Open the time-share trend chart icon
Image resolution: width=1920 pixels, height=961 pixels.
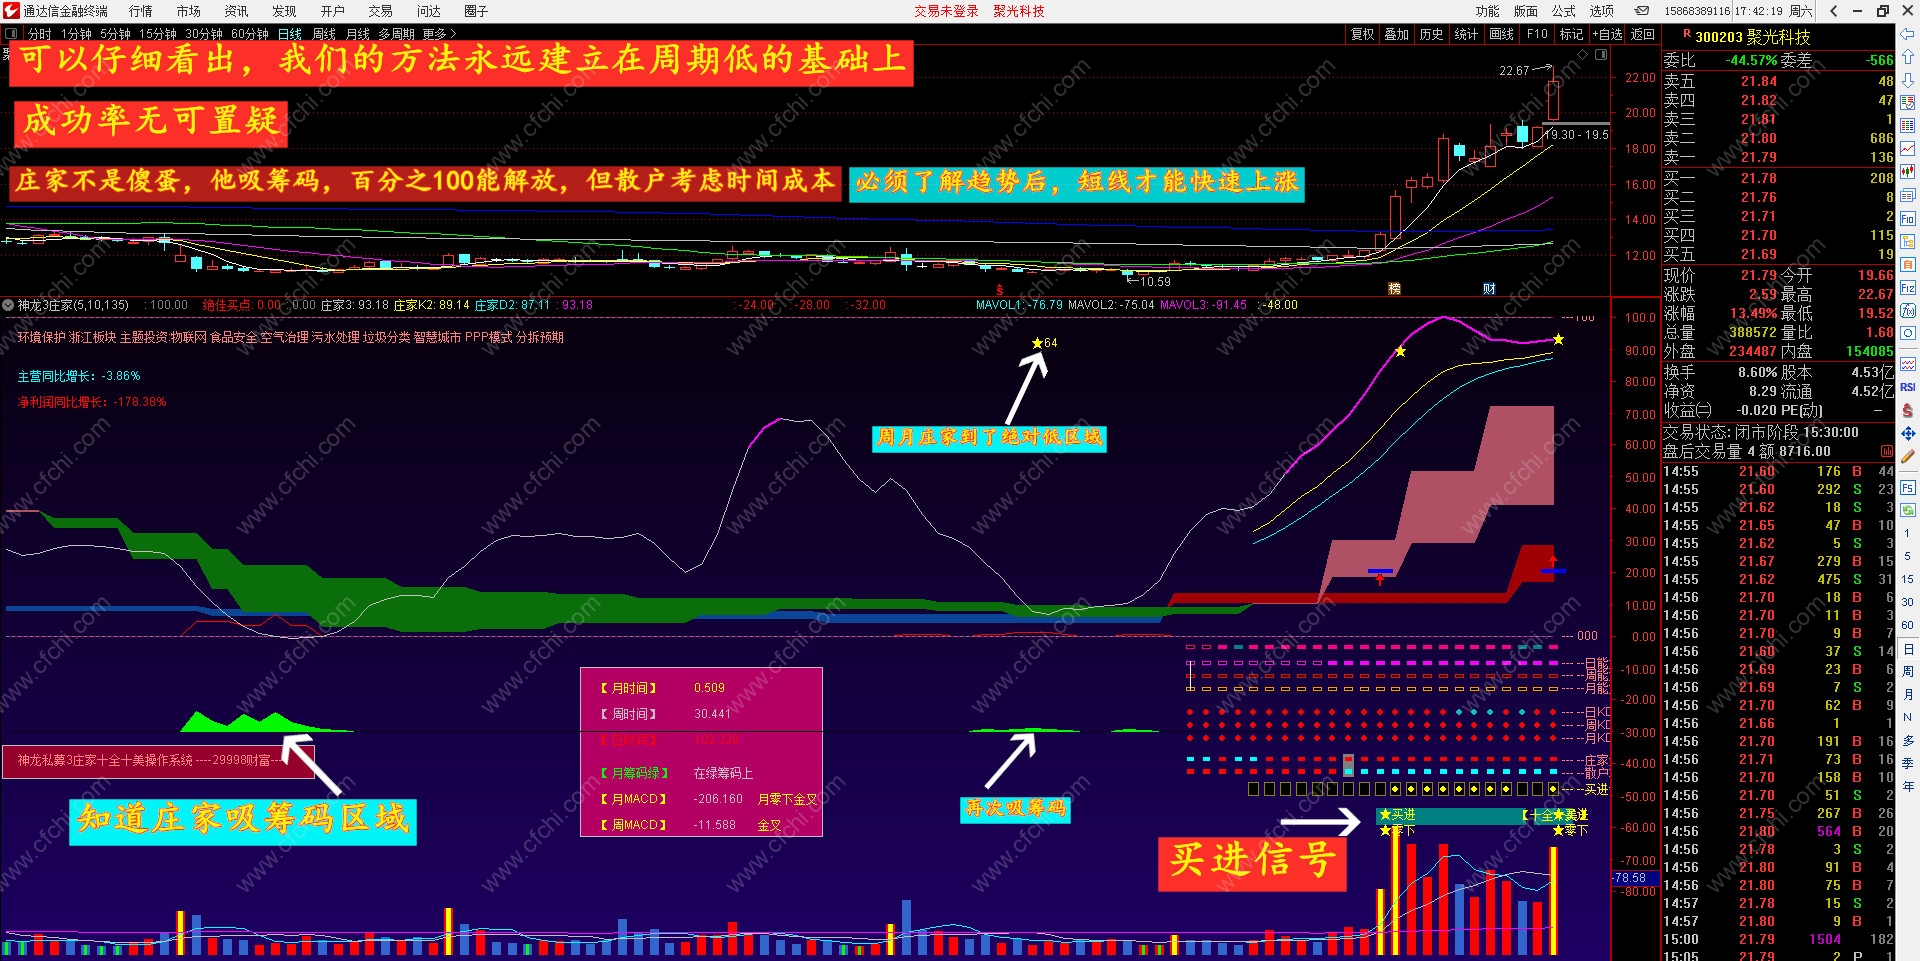tap(1908, 149)
